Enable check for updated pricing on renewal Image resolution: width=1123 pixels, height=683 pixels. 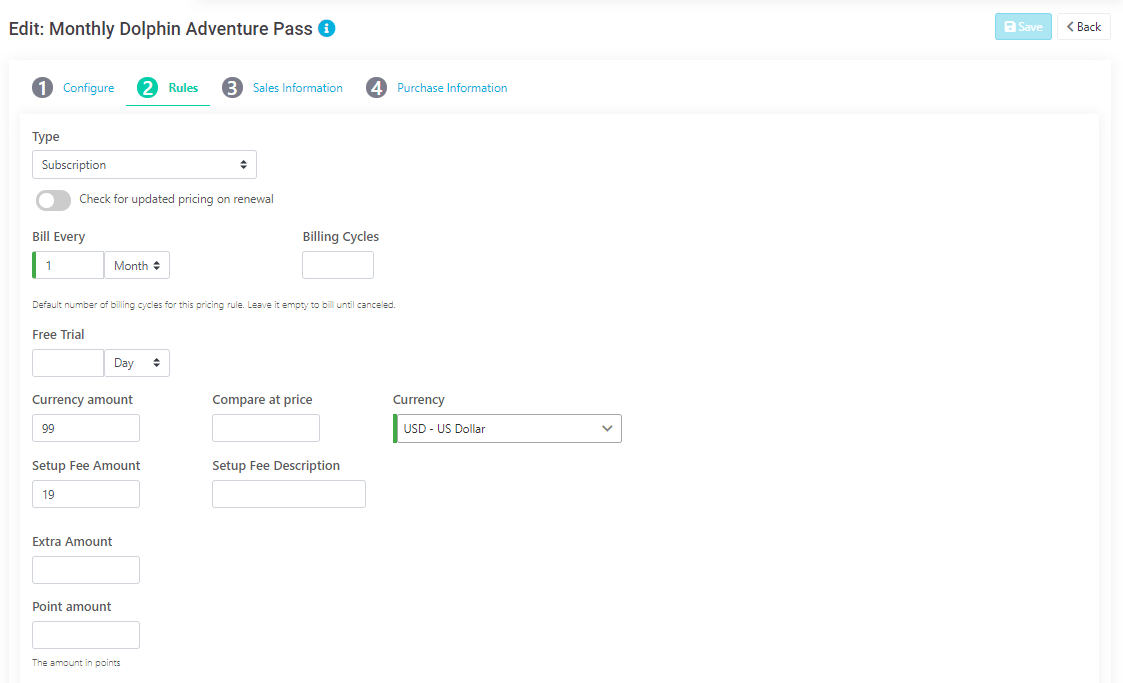click(x=52, y=200)
